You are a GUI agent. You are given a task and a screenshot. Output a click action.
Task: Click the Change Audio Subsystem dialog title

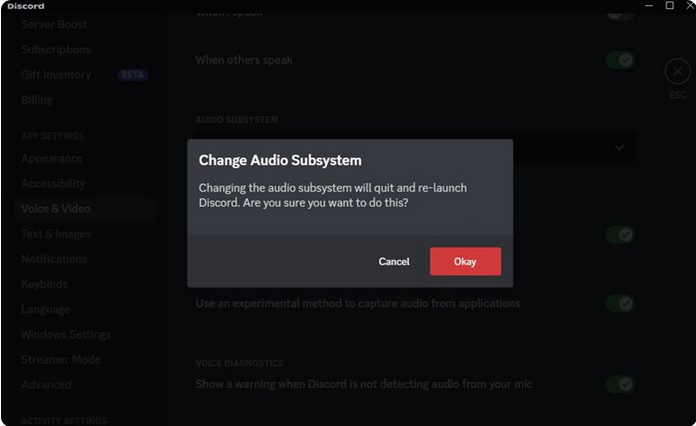click(x=280, y=160)
